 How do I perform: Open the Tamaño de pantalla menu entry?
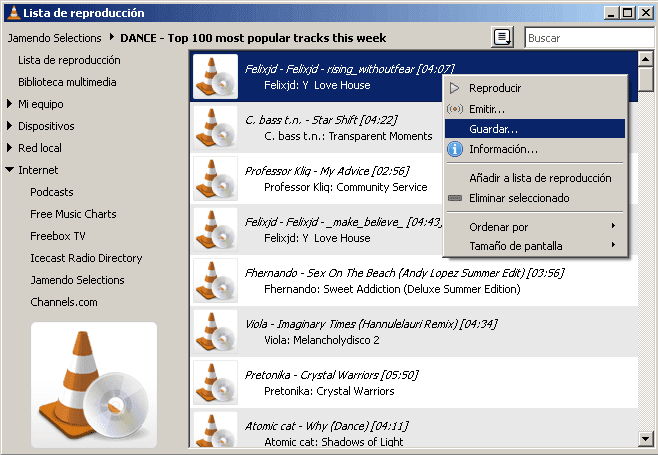click(x=535, y=246)
